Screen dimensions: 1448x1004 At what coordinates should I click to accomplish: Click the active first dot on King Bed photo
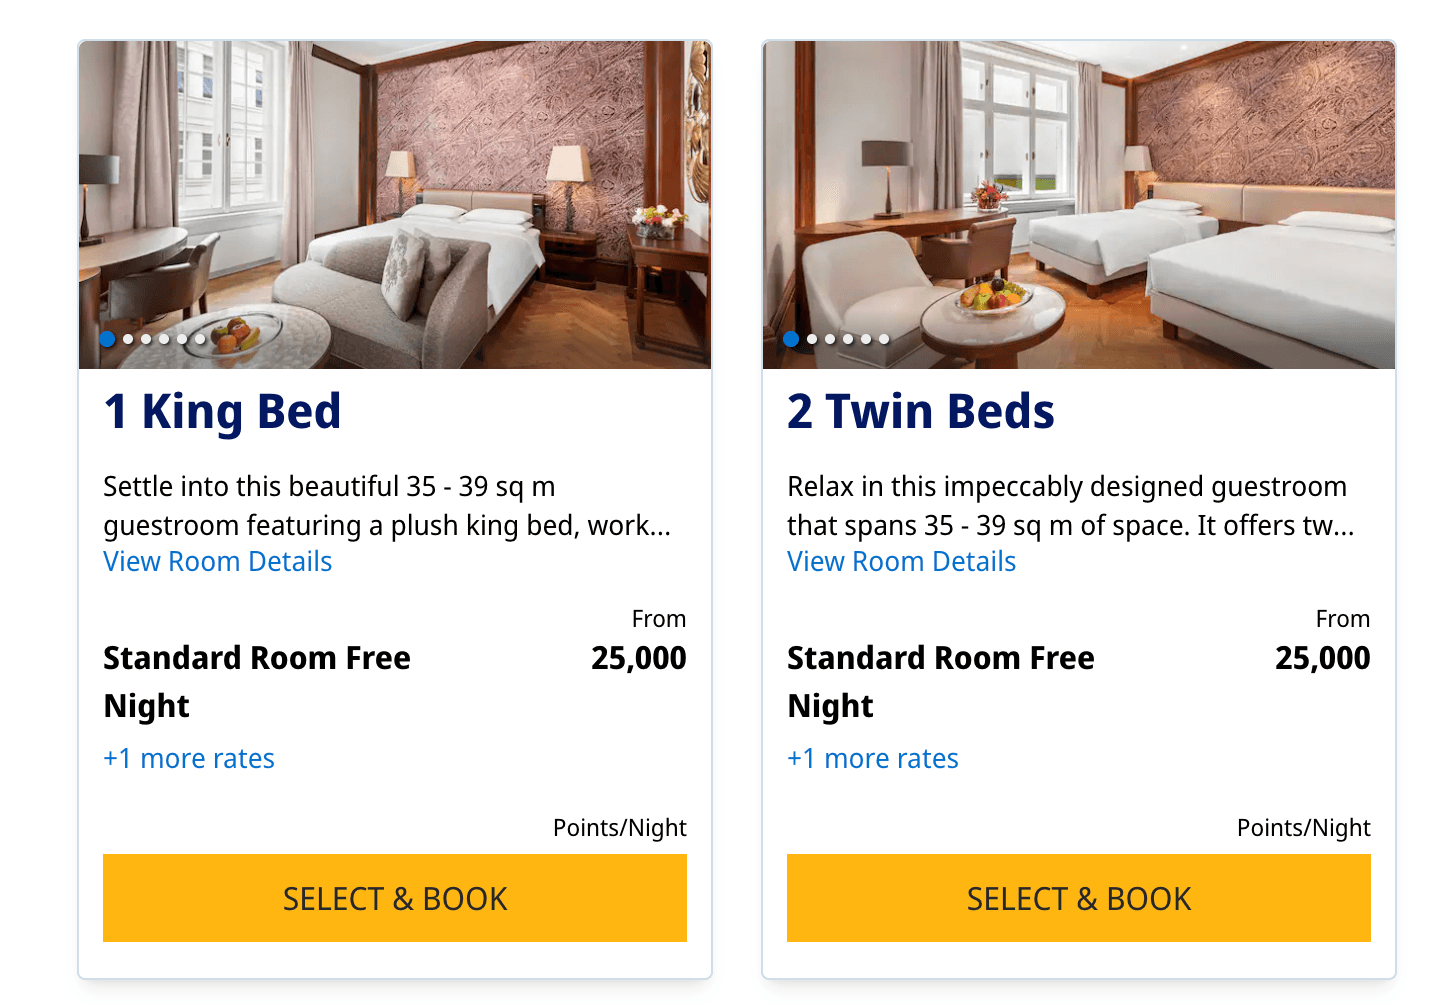(108, 339)
